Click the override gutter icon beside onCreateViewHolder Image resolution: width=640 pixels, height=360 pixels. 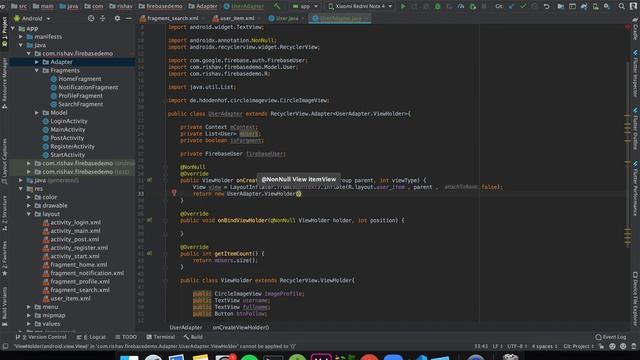150,180
